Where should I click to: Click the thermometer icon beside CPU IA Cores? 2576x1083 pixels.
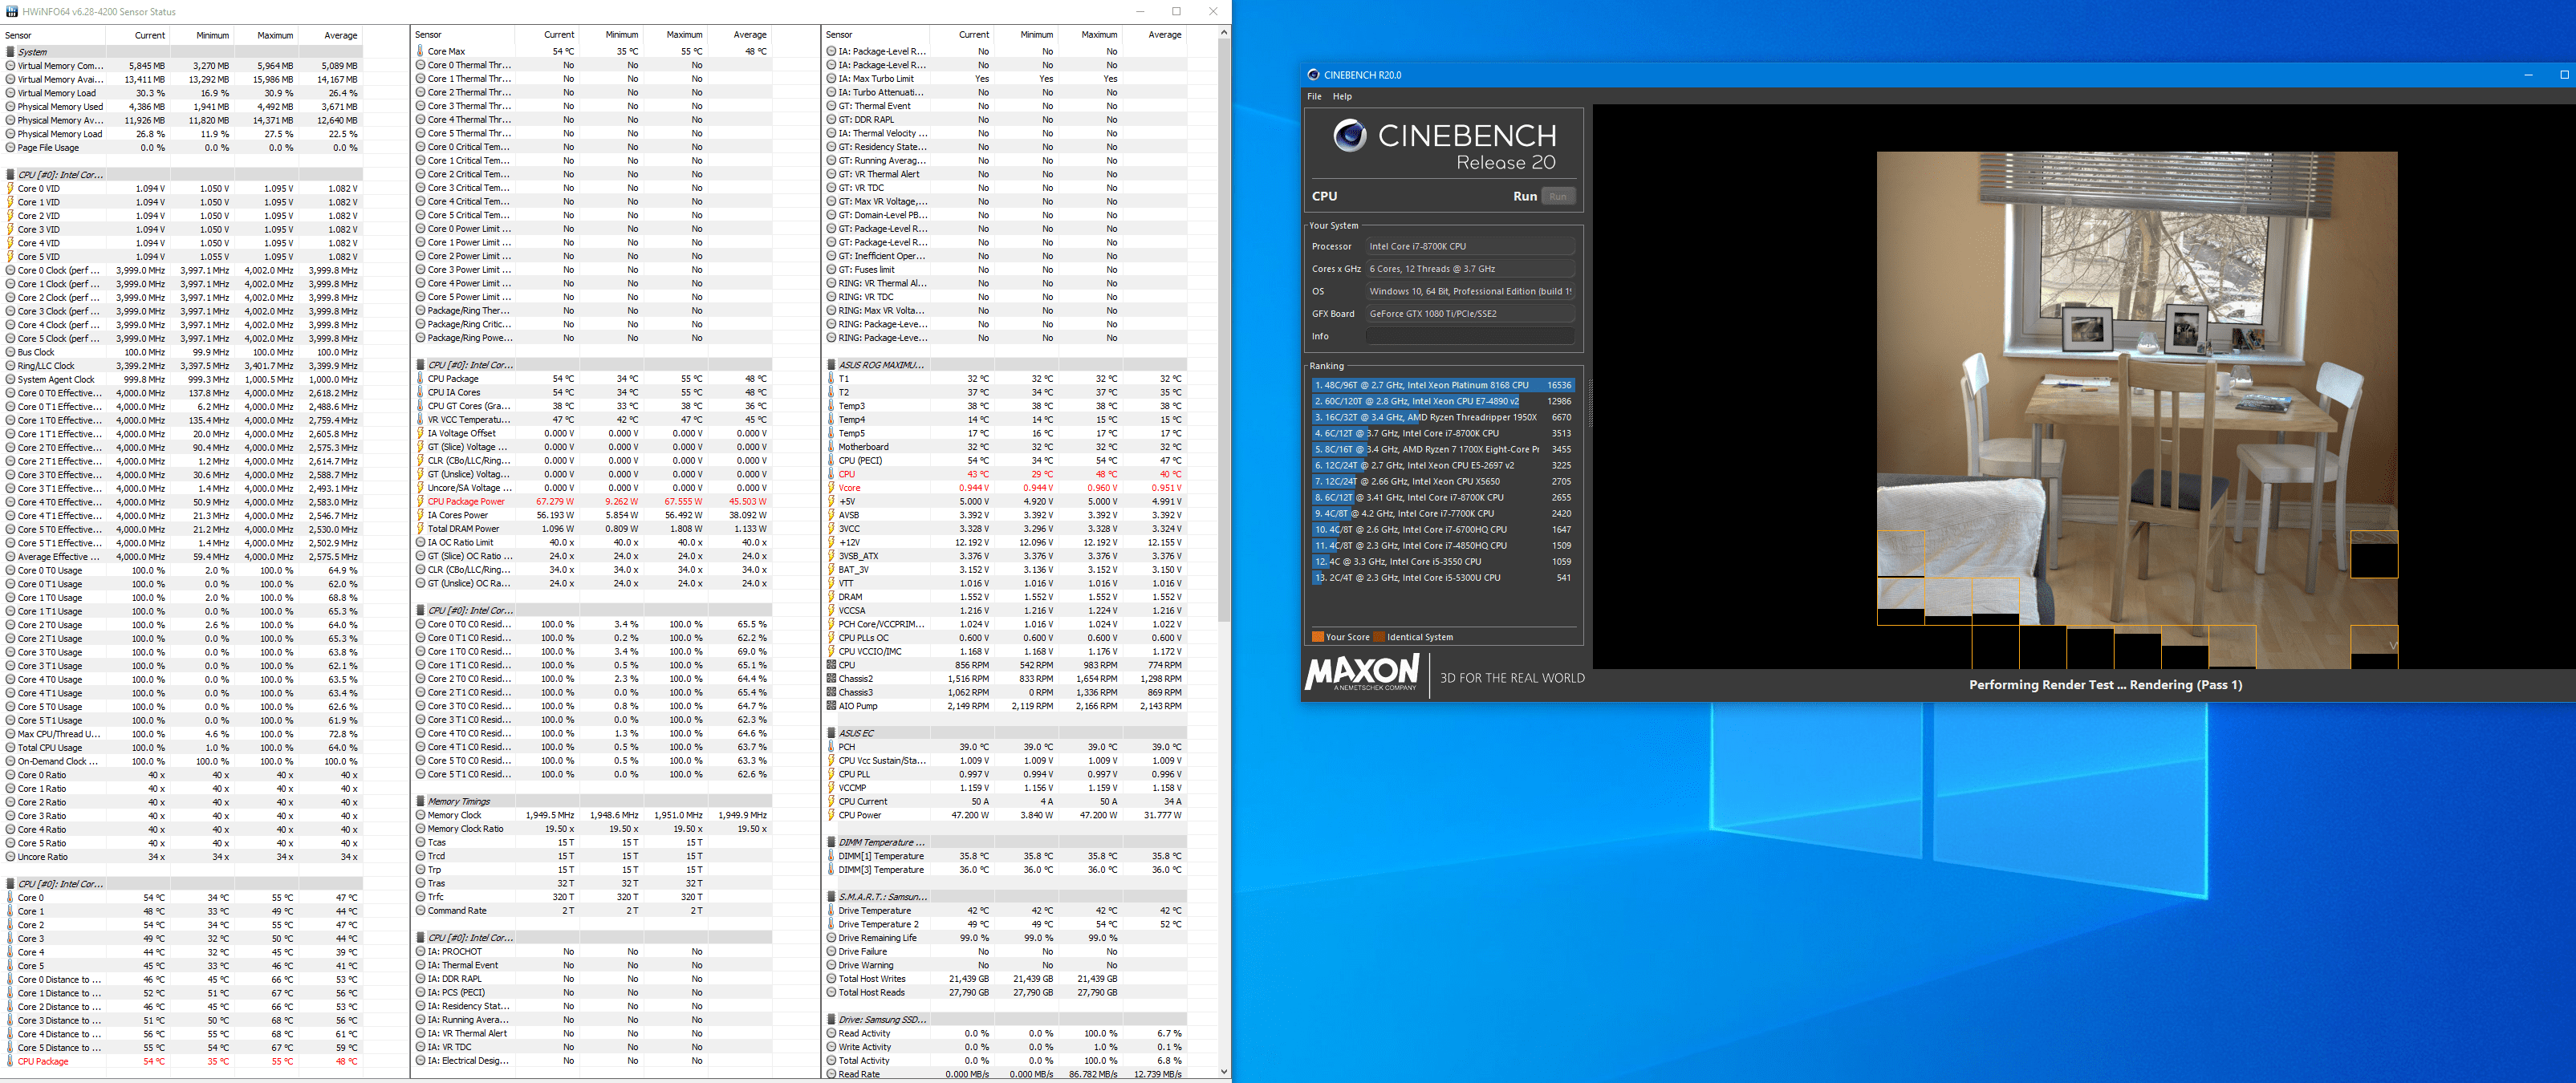pyautogui.click(x=421, y=392)
